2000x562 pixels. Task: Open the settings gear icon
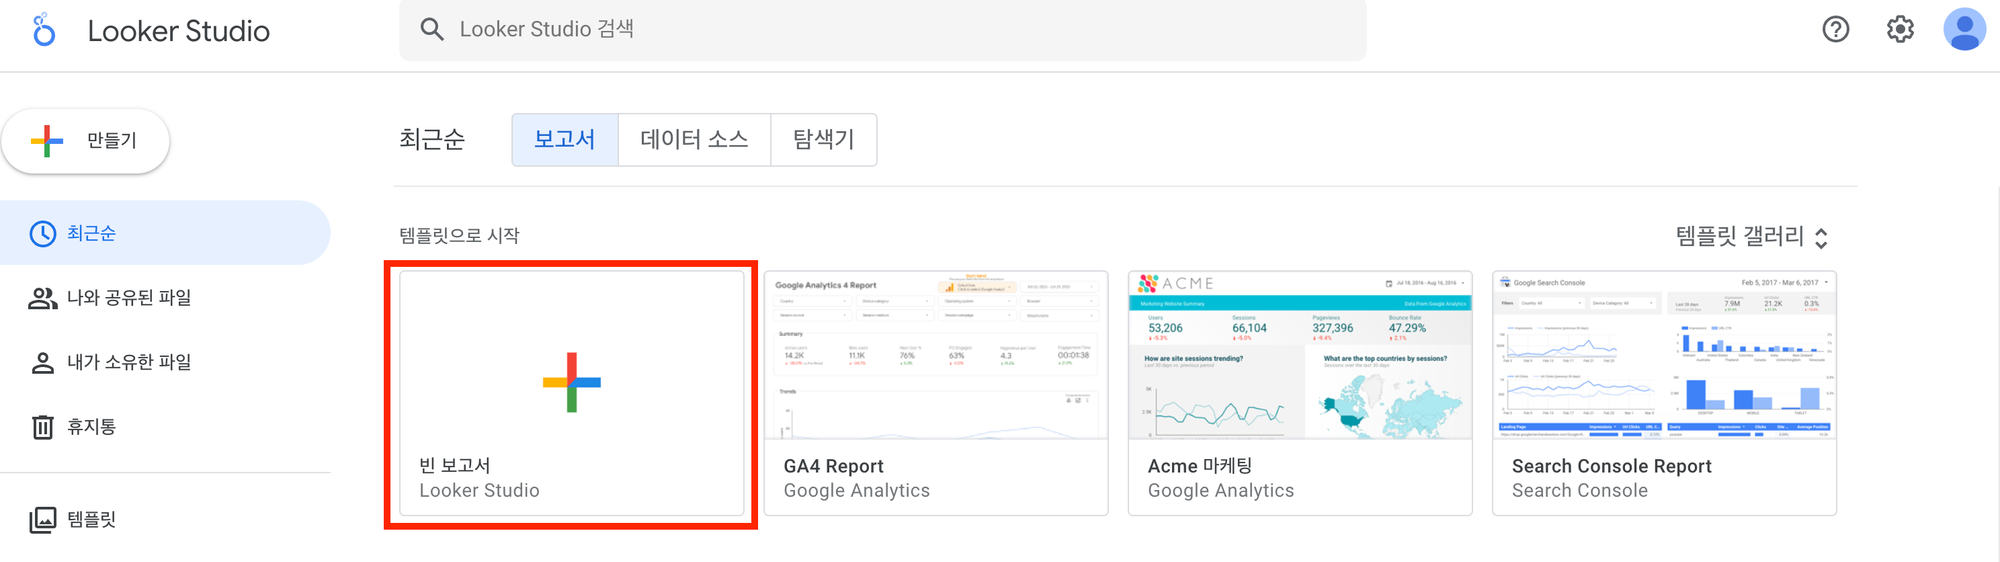1900,29
